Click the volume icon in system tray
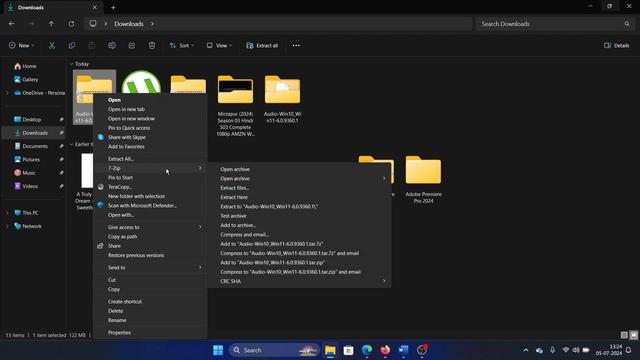640x360 pixels. pyautogui.click(x=576, y=350)
